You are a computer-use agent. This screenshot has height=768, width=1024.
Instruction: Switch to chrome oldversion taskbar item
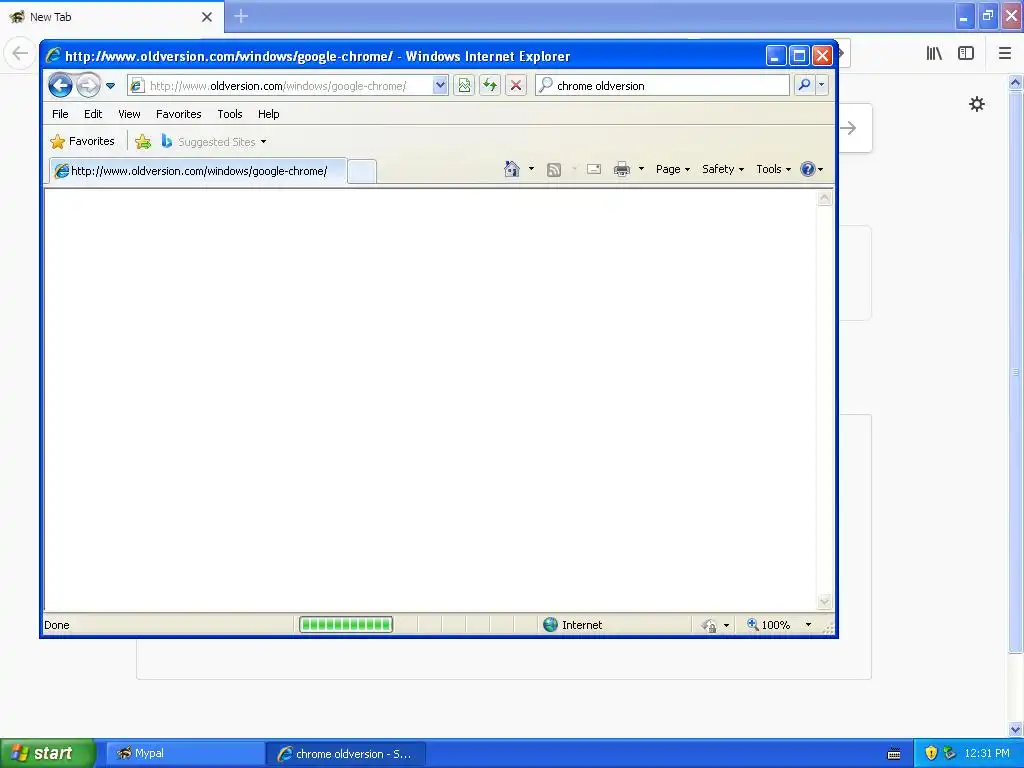pos(346,754)
